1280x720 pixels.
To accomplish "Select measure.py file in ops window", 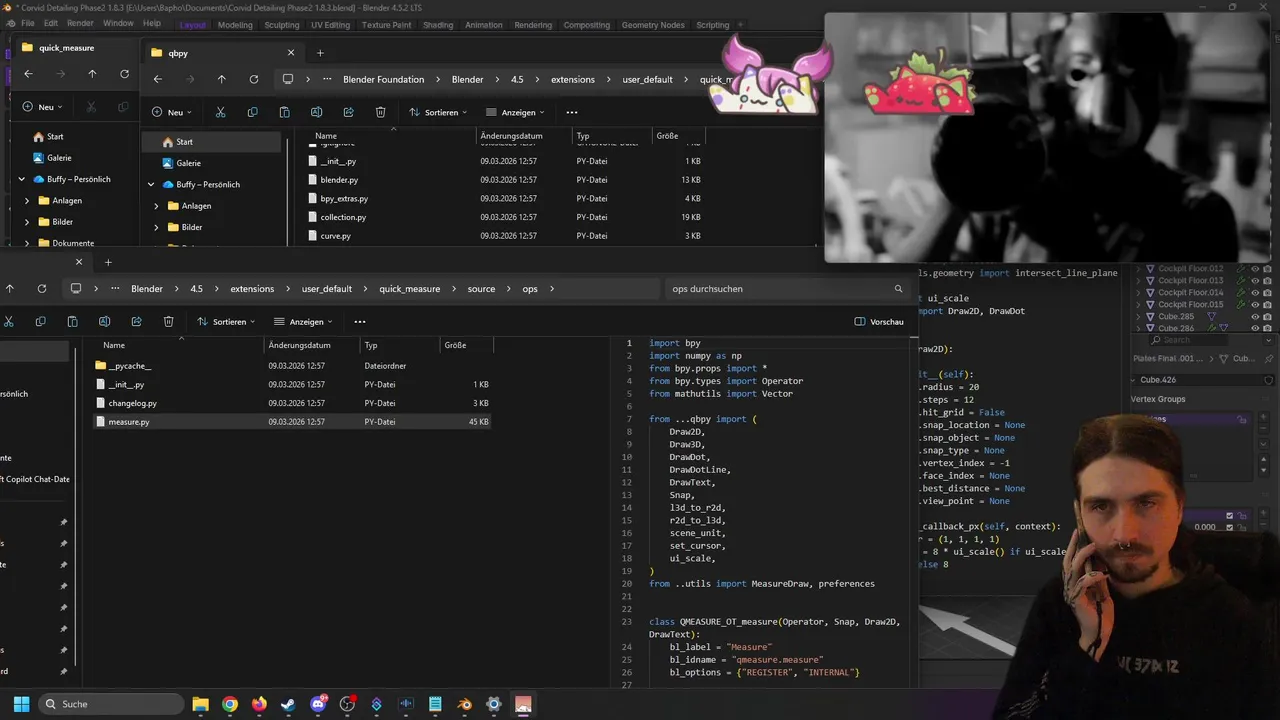I will click(291, 422).
